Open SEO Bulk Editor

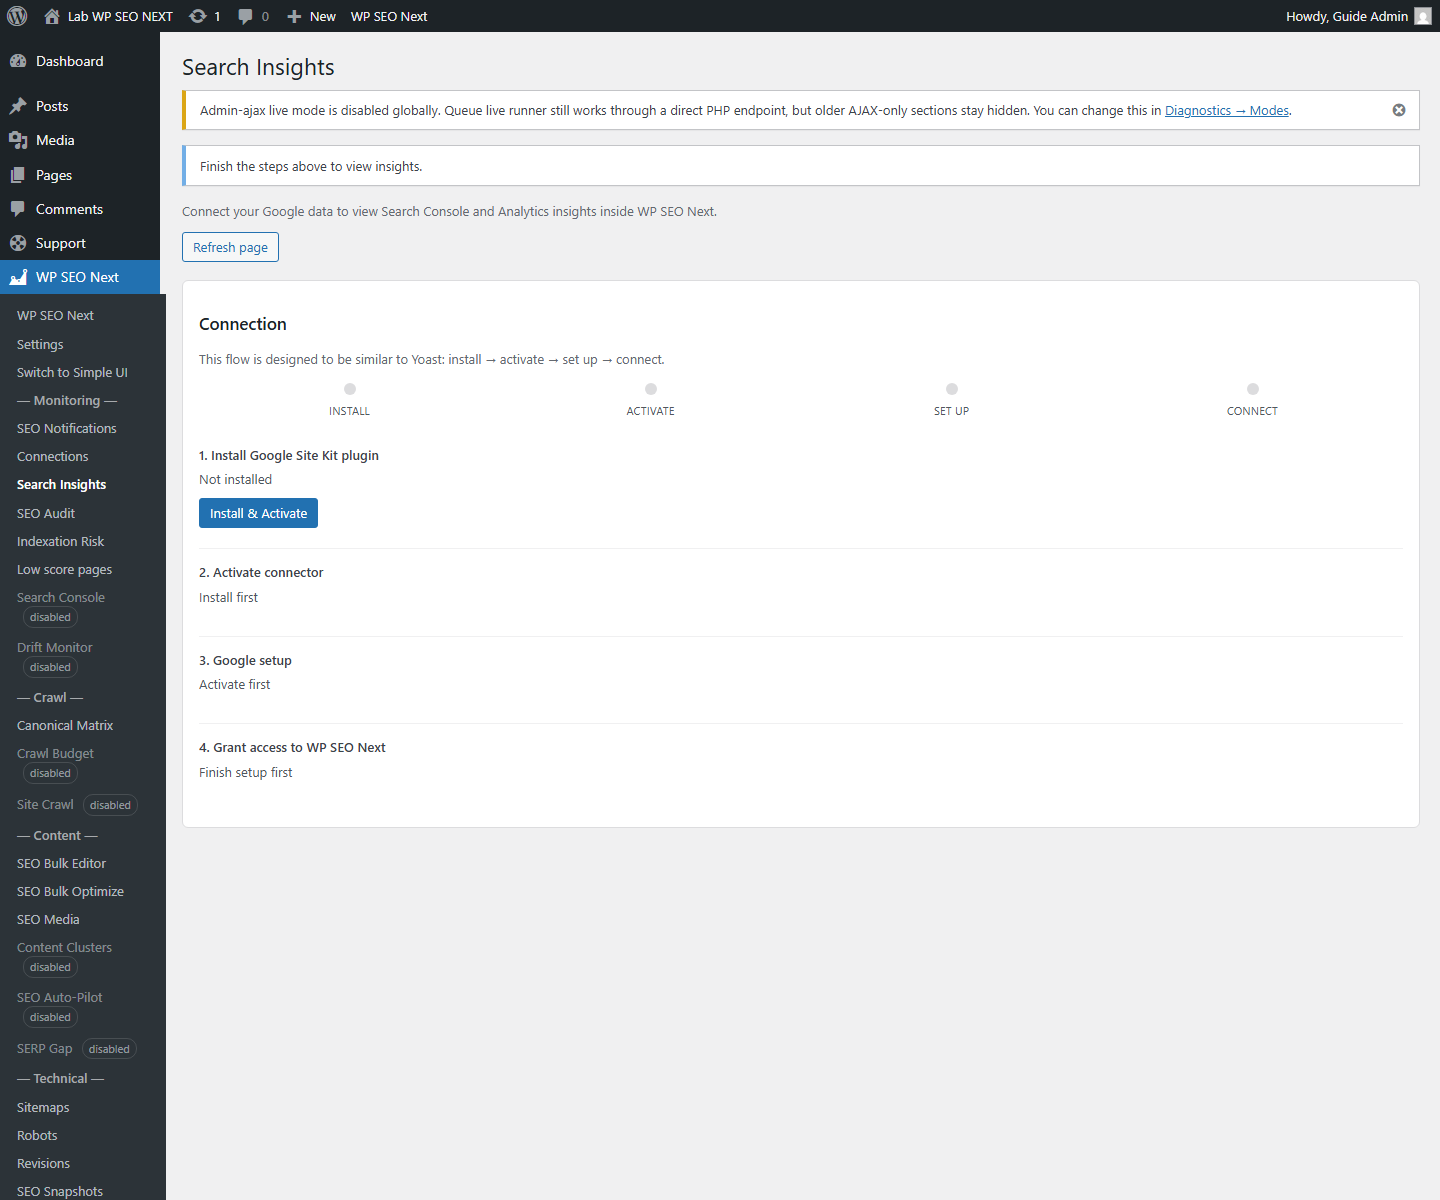61,863
